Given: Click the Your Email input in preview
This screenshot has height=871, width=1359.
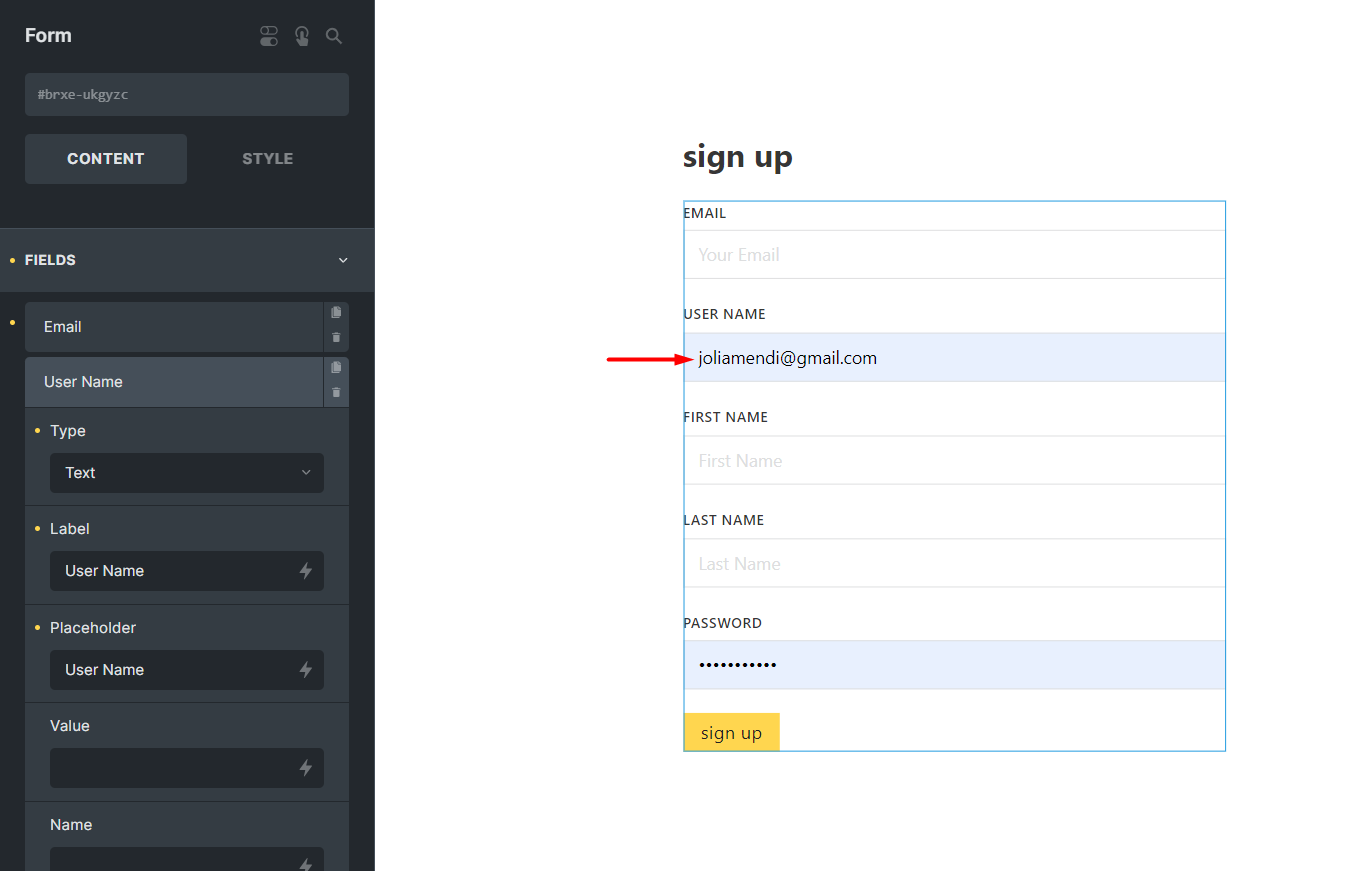Looking at the screenshot, I should click(x=954, y=255).
